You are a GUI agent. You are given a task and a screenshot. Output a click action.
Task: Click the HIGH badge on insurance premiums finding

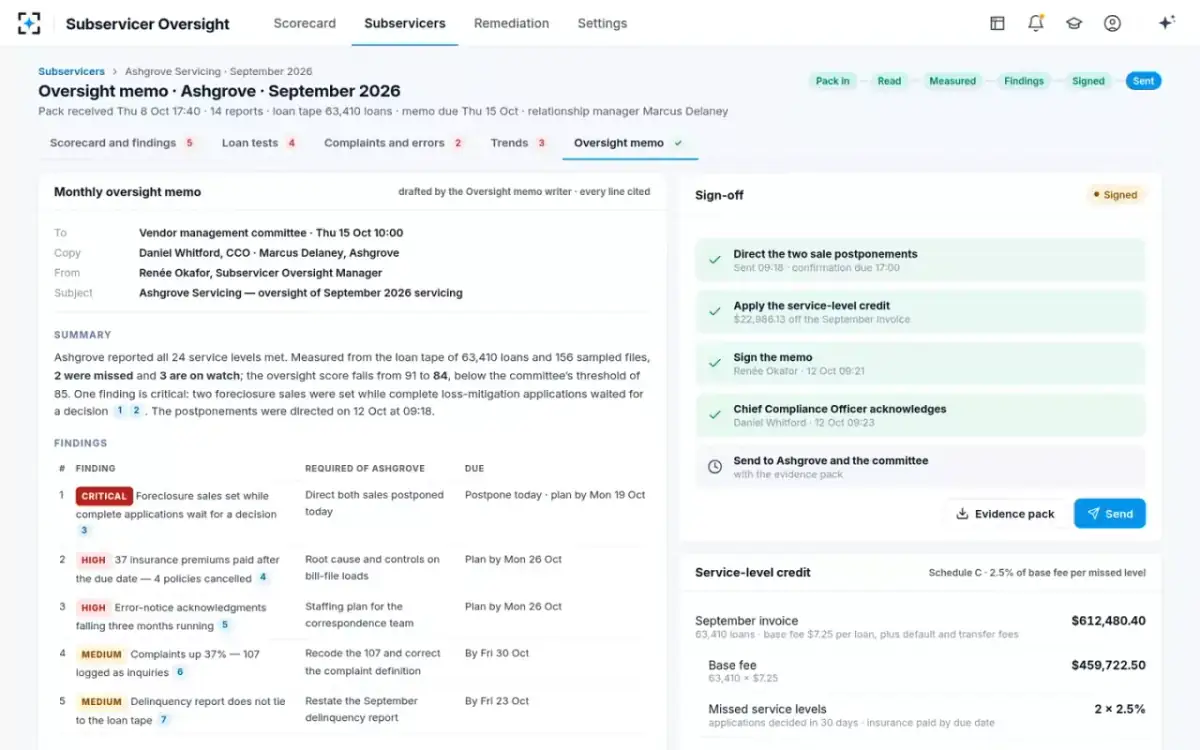[x=93, y=560]
